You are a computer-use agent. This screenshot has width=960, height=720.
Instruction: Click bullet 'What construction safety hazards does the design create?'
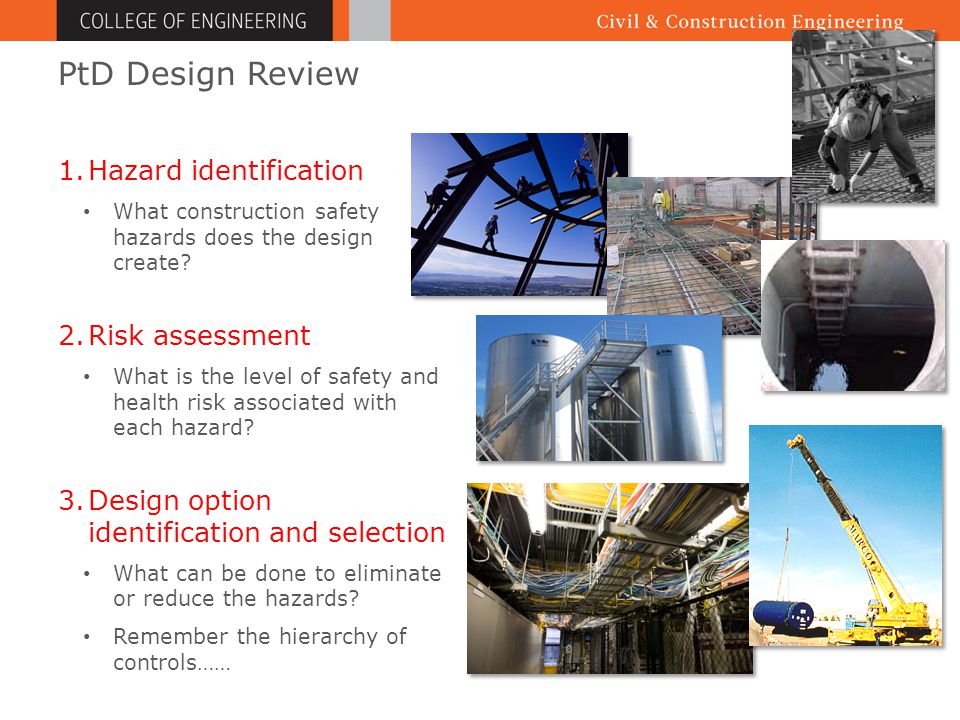[246, 237]
